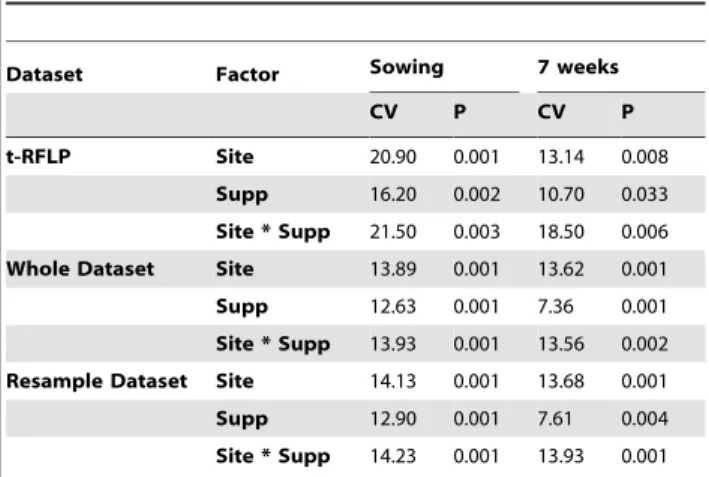Click the 7 weeks CV value 7.61
The height and width of the screenshot is (477, 709).
(555, 419)
